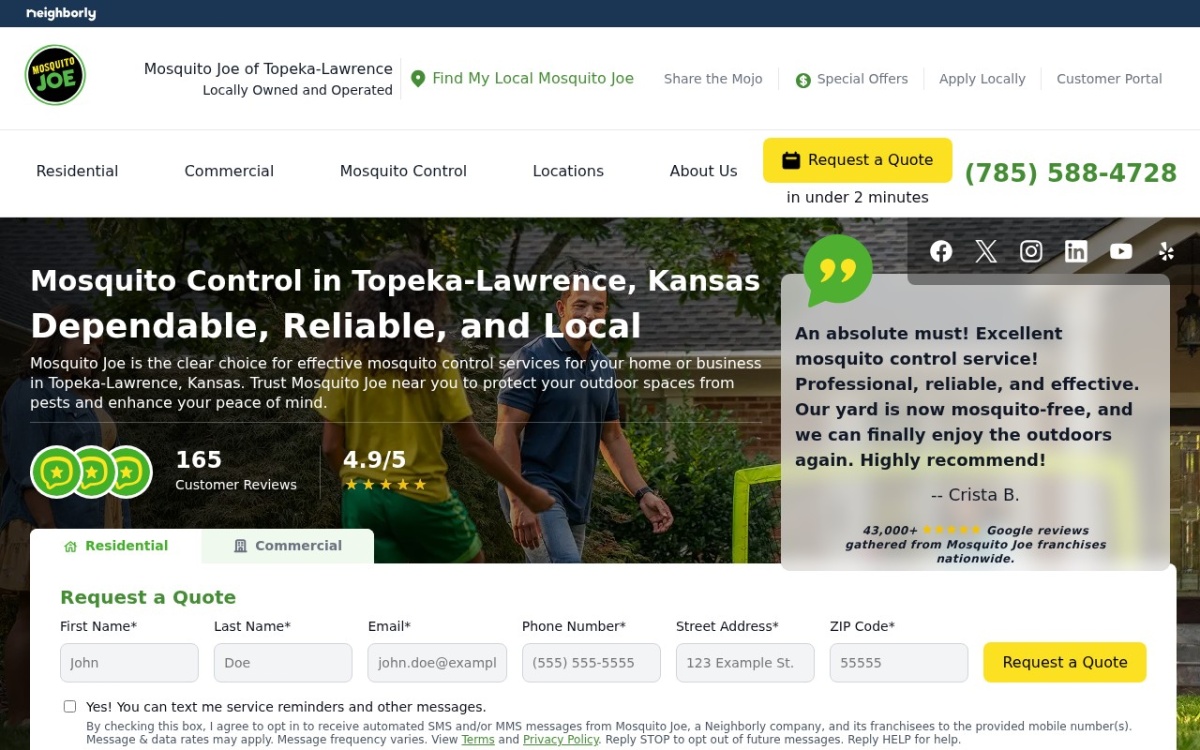Click 'Dependable, Reliable, and Local' heading
This screenshot has width=1200, height=750.
(336, 326)
